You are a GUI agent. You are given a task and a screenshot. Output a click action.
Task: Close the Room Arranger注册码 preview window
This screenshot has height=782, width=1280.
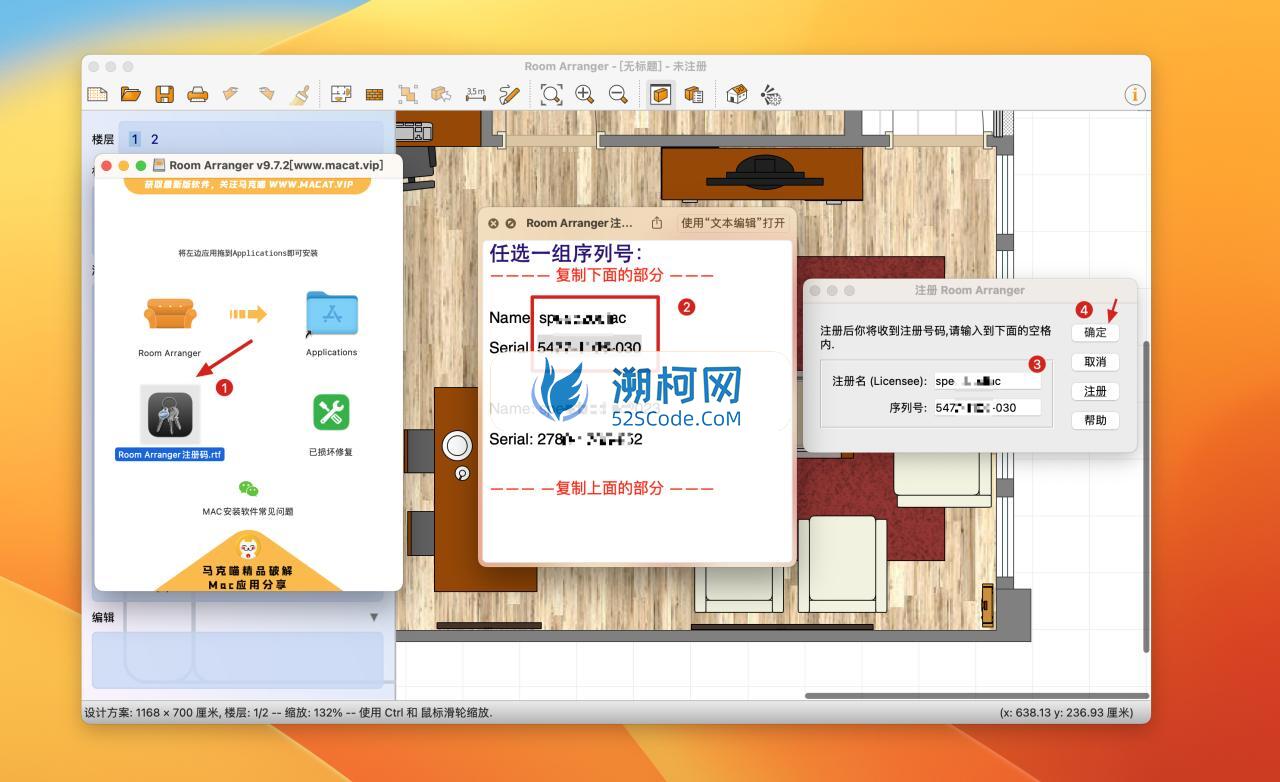[493, 223]
